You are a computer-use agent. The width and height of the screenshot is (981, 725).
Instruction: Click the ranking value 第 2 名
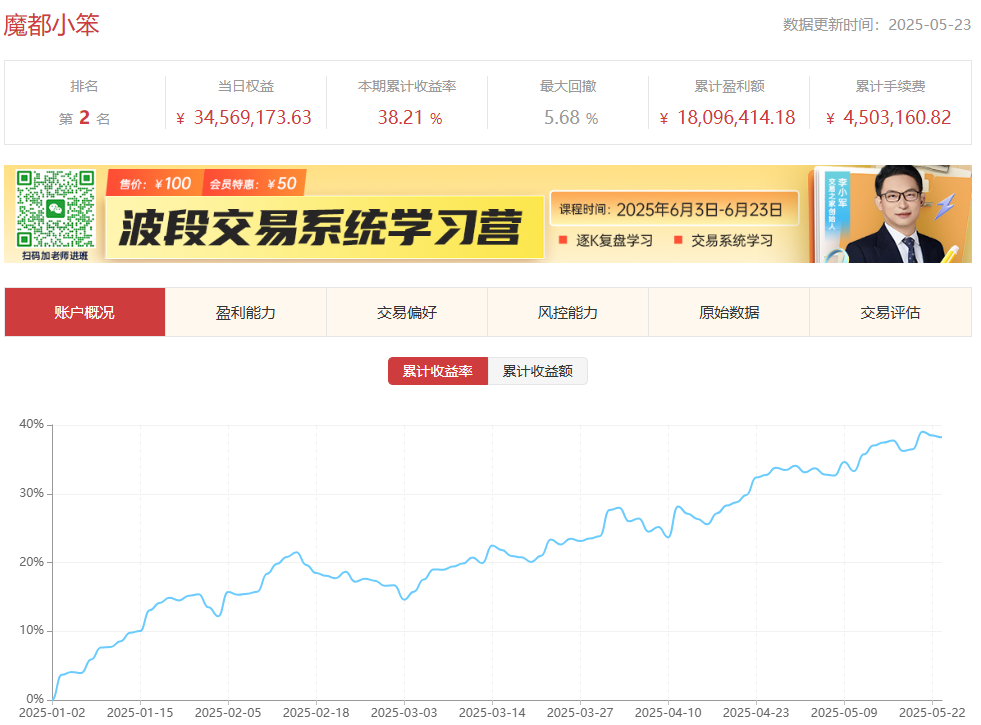pos(84,118)
